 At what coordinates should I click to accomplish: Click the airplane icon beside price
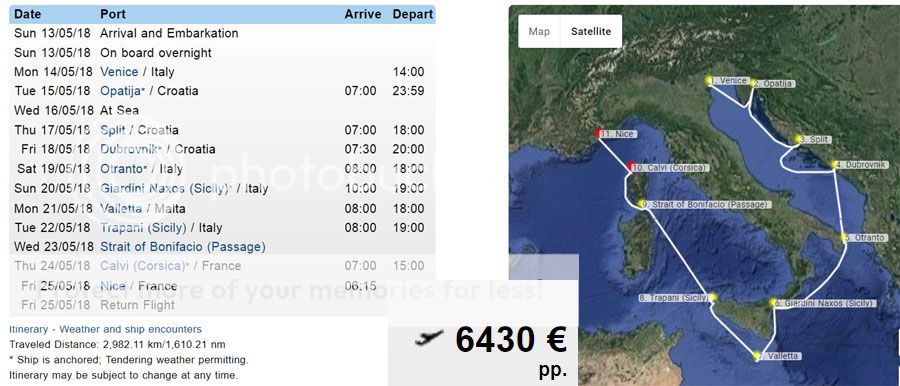[429, 338]
